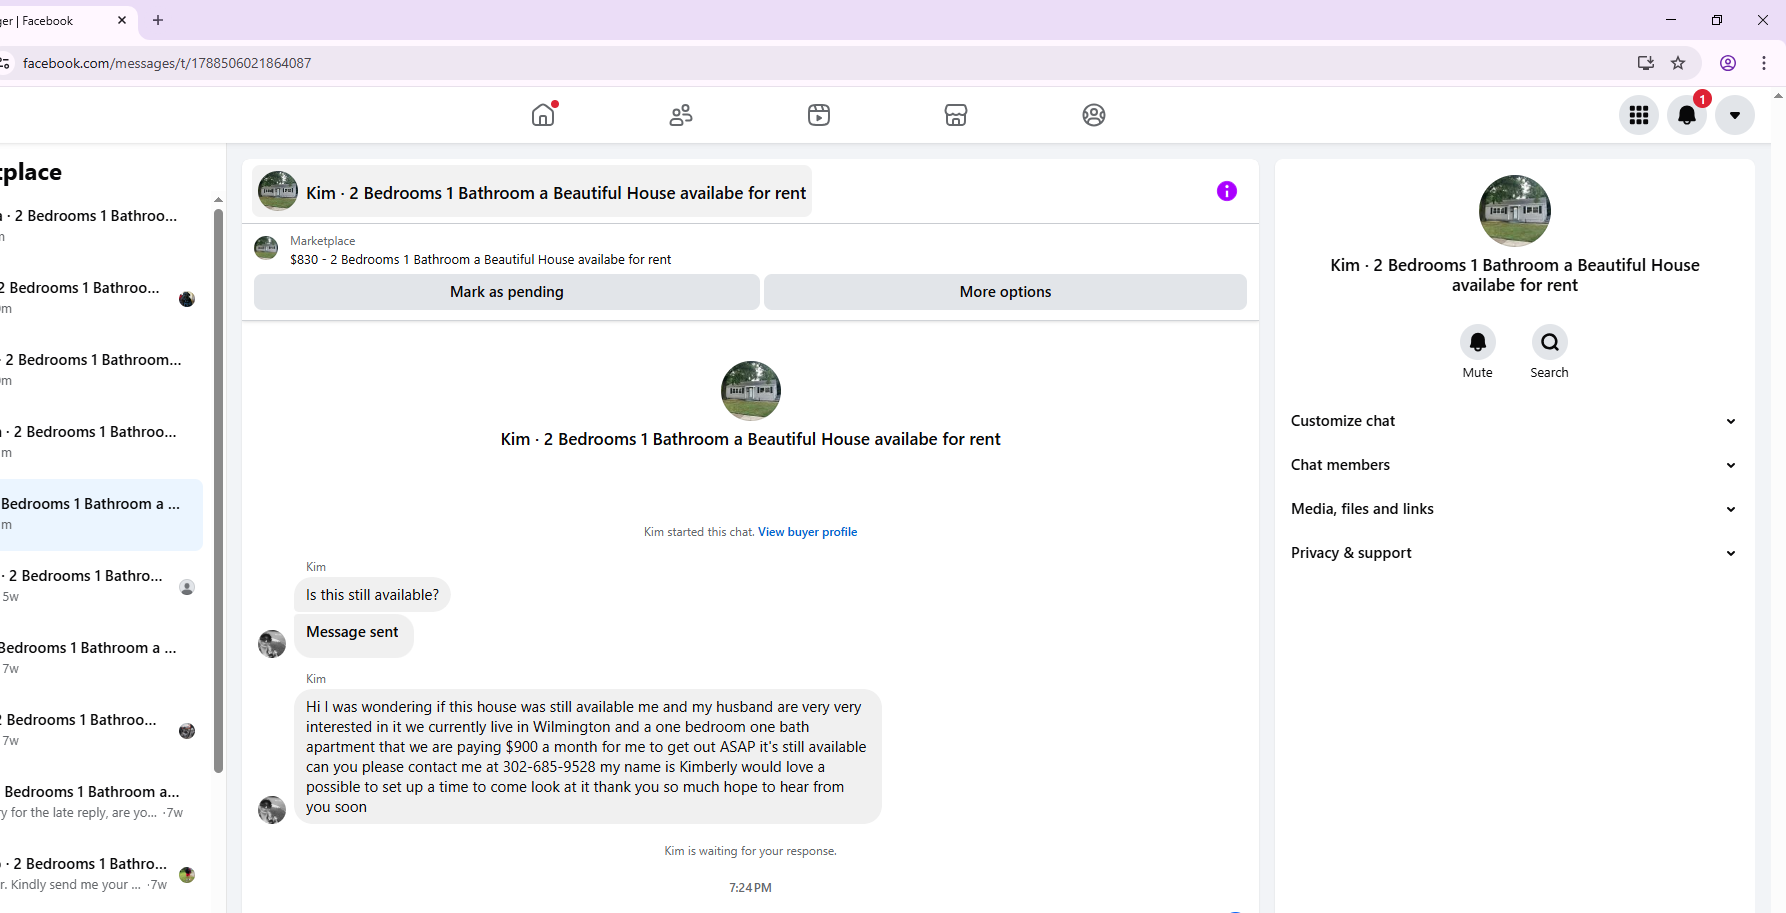Click the avatar next to 'Message sent'
The height and width of the screenshot is (913, 1786).
tap(272, 644)
